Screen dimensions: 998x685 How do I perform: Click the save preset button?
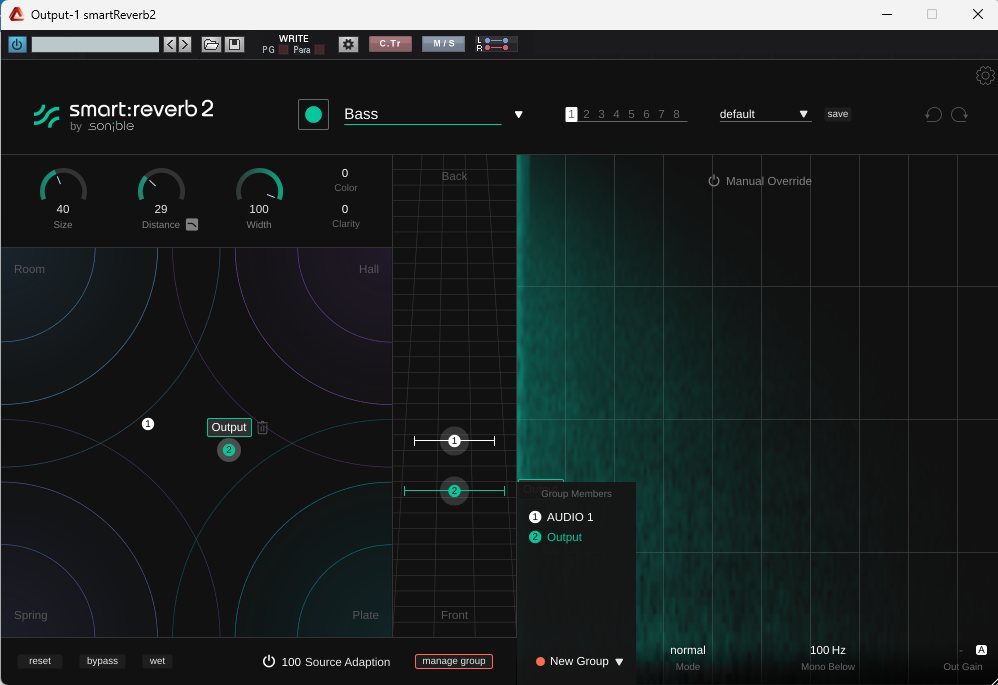tap(838, 114)
